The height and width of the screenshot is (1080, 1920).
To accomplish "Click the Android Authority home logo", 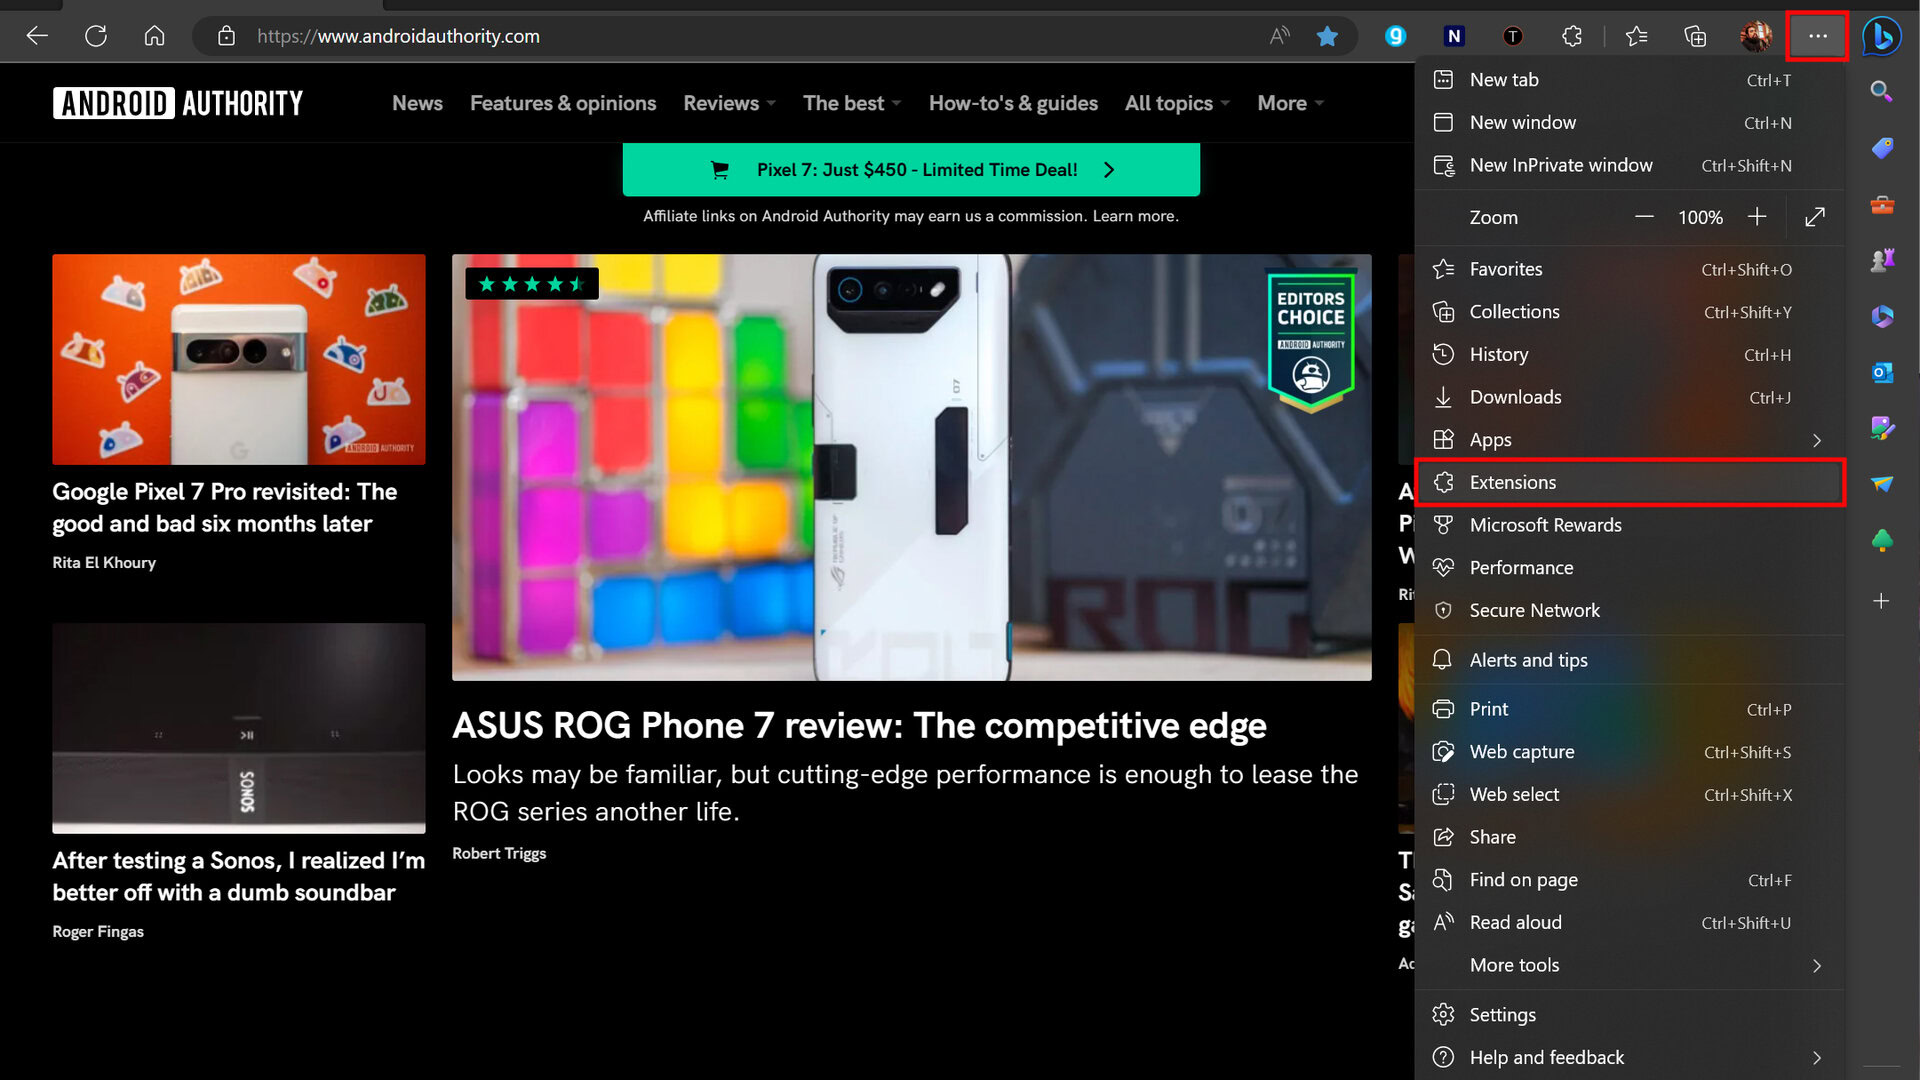I will [178, 103].
